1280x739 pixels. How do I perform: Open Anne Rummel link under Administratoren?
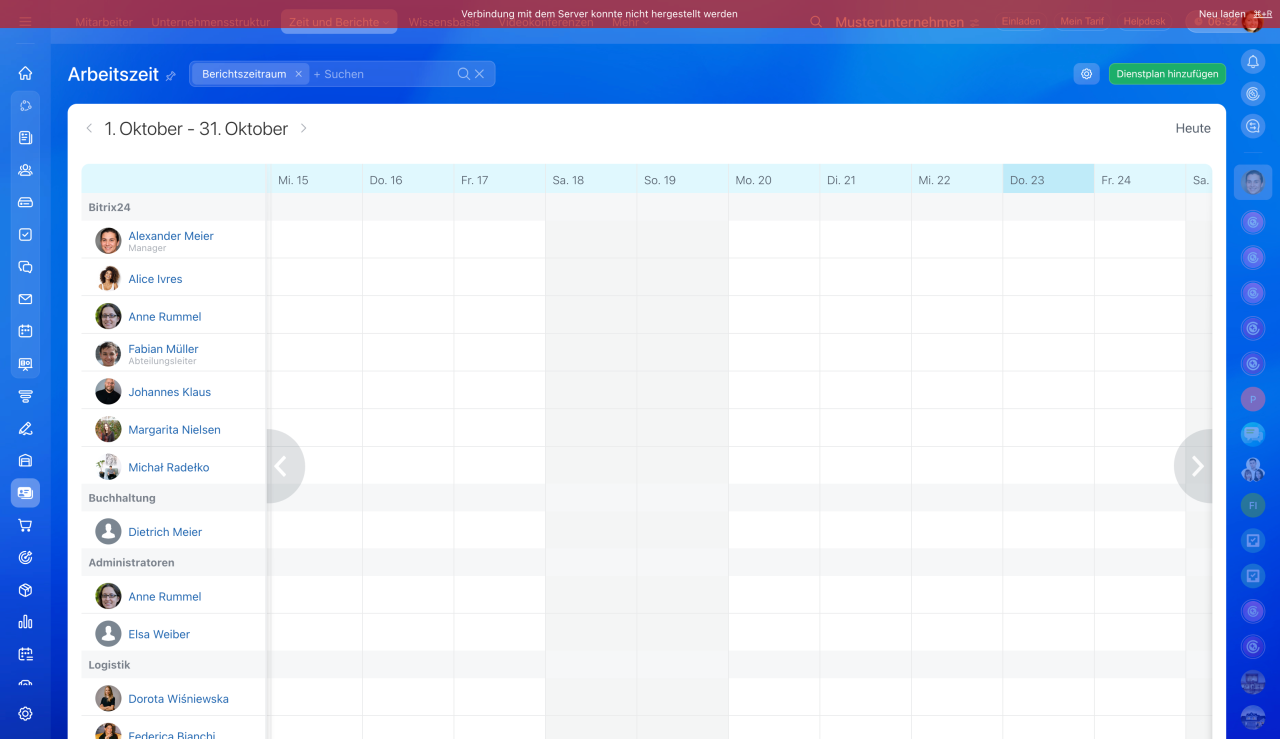click(165, 597)
